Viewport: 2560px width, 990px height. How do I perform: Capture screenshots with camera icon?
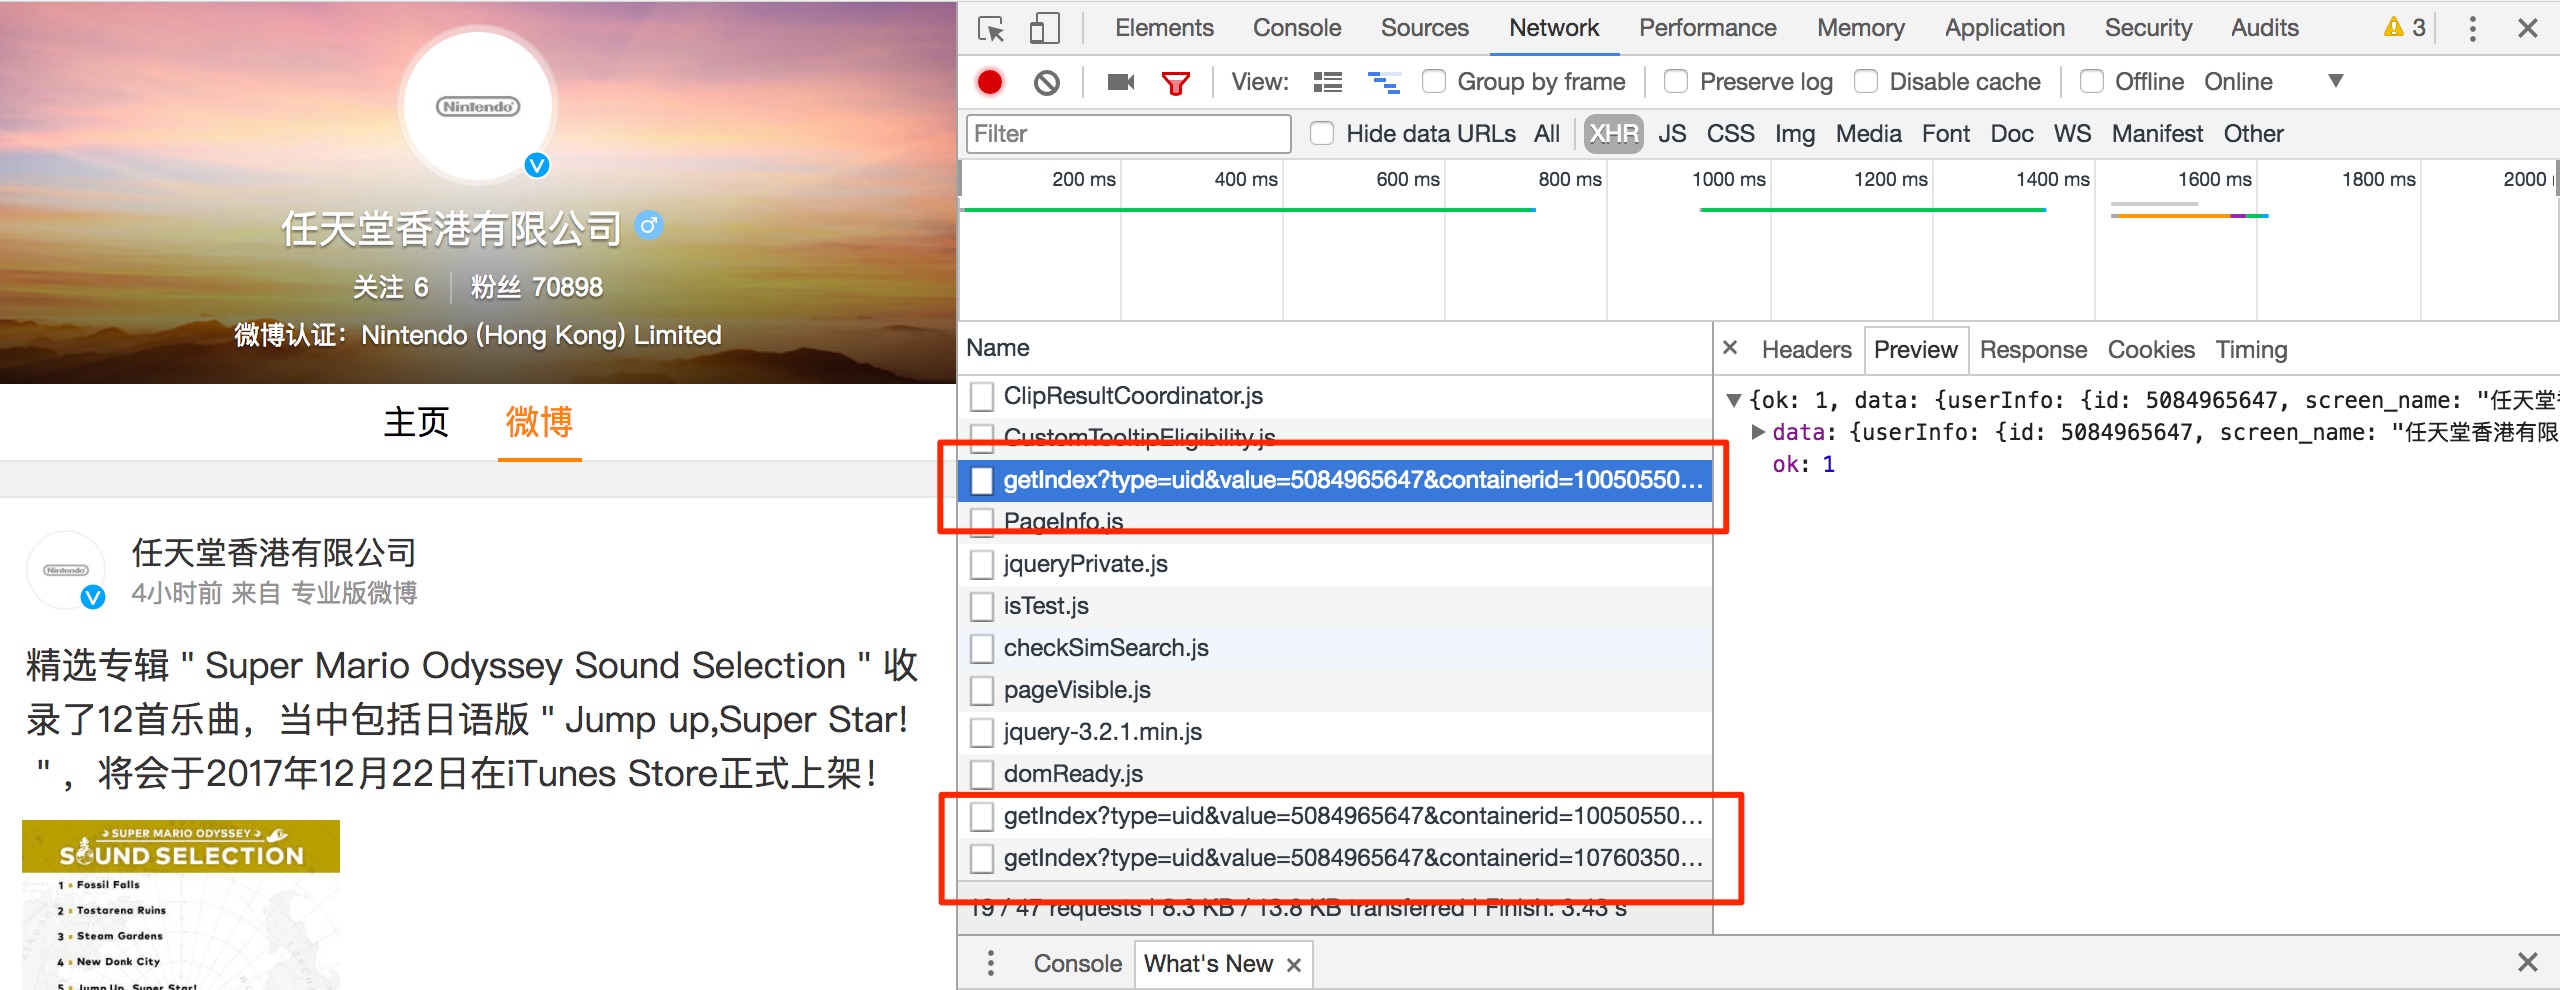[x=1121, y=82]
